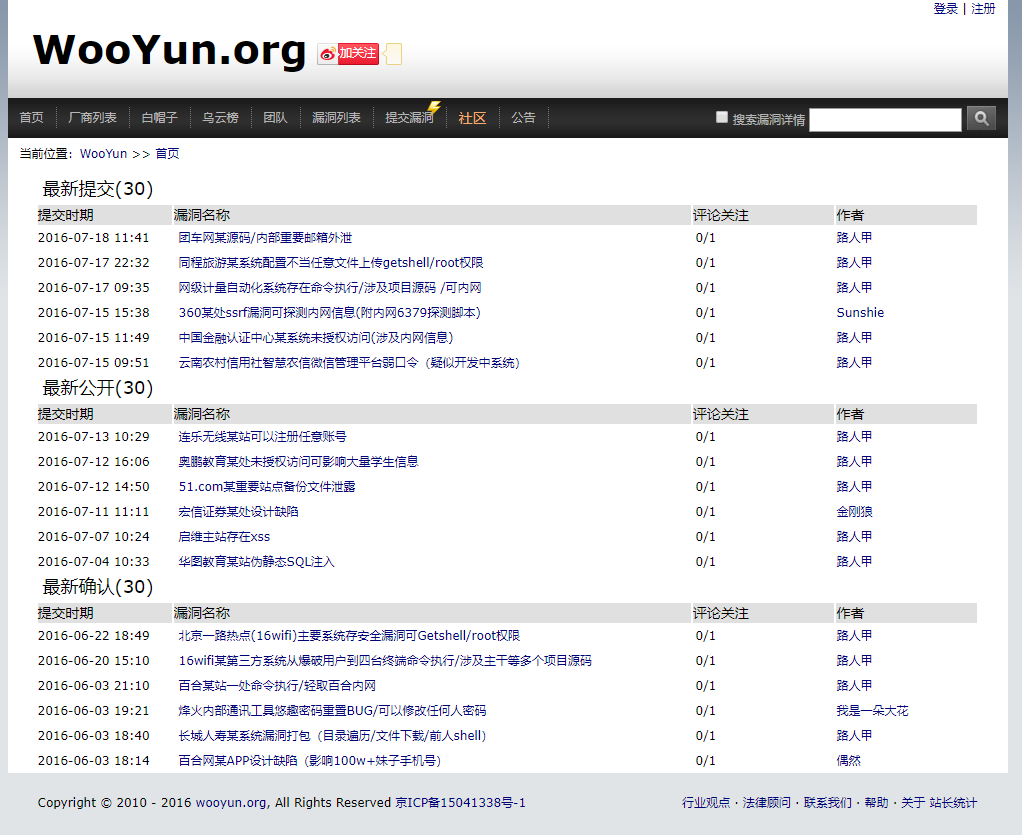This screenshot has height=835, width=1022.
Task: Open 启维主站存在xss entry
Action: (x=224, y=536)
